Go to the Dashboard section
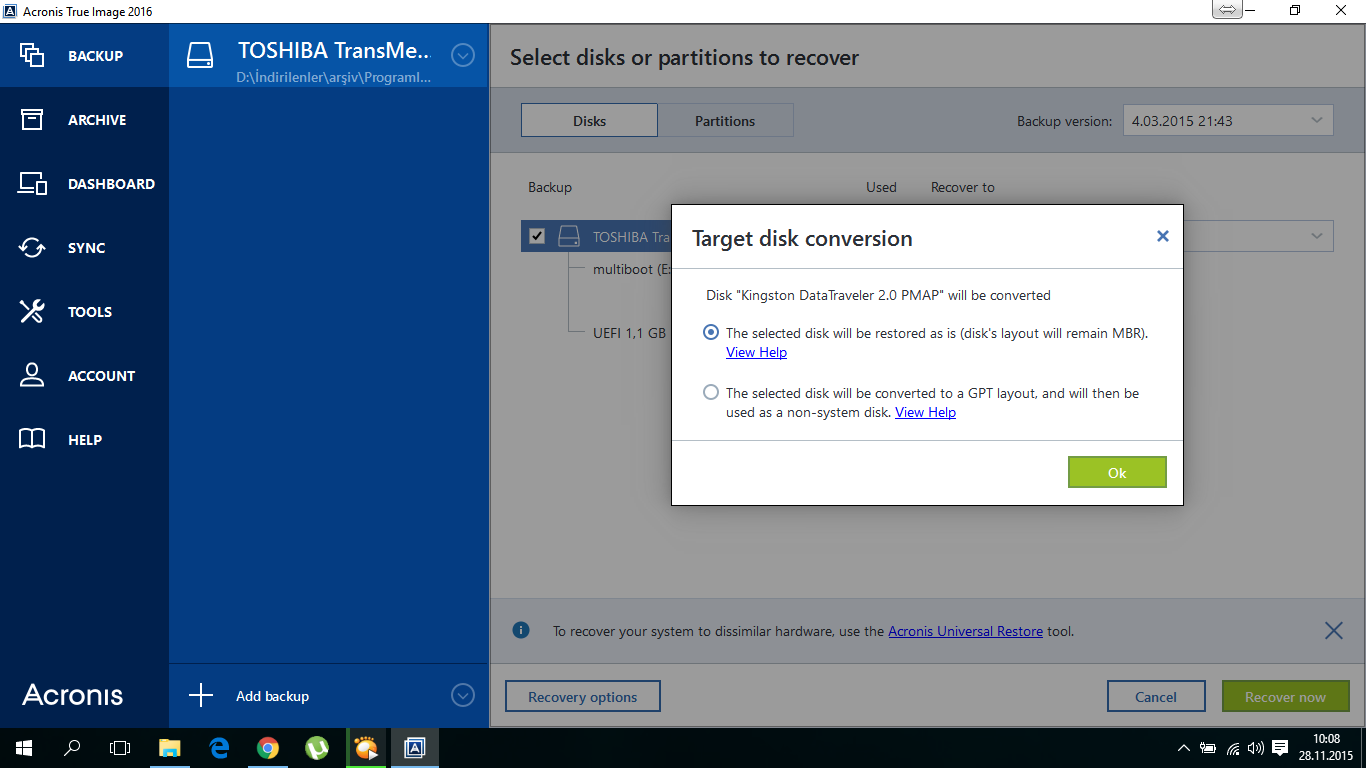The image size is (1366, 768). (x=84, y=184)
